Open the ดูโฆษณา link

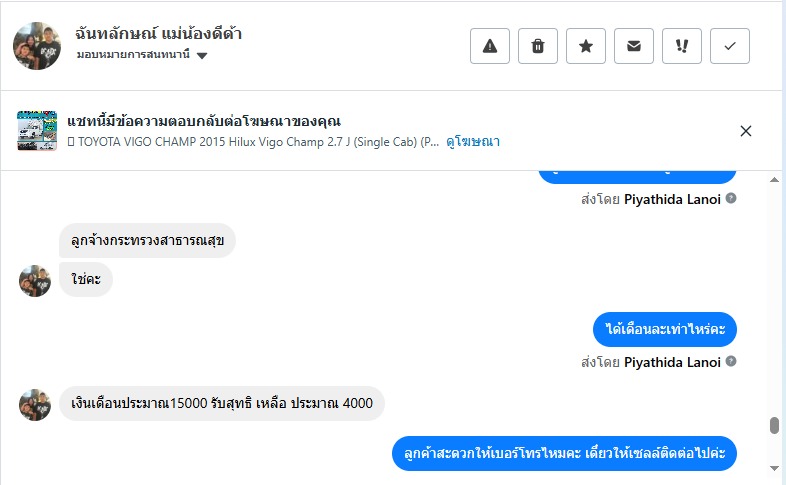pyautogui.click(x=473, y=142)
